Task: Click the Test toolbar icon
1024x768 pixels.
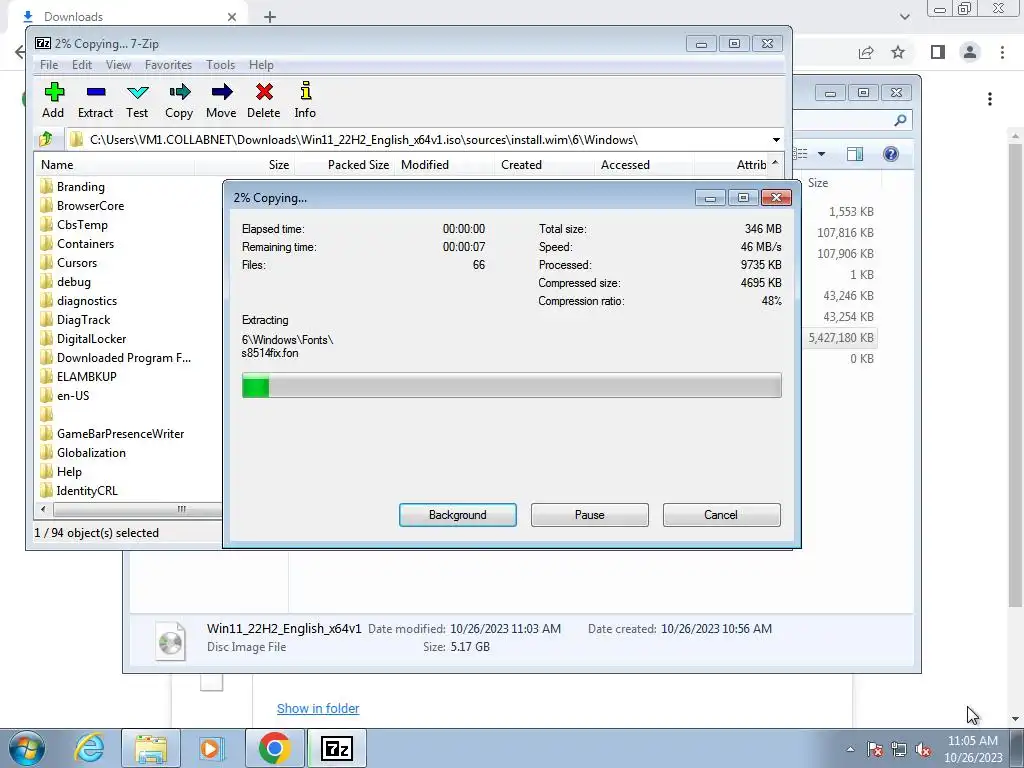Action: 137,100
